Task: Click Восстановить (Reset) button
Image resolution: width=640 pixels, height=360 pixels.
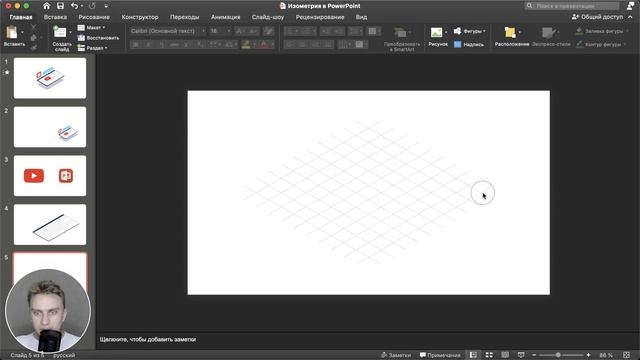Action: pyautogui.click(x=98, y=38)
